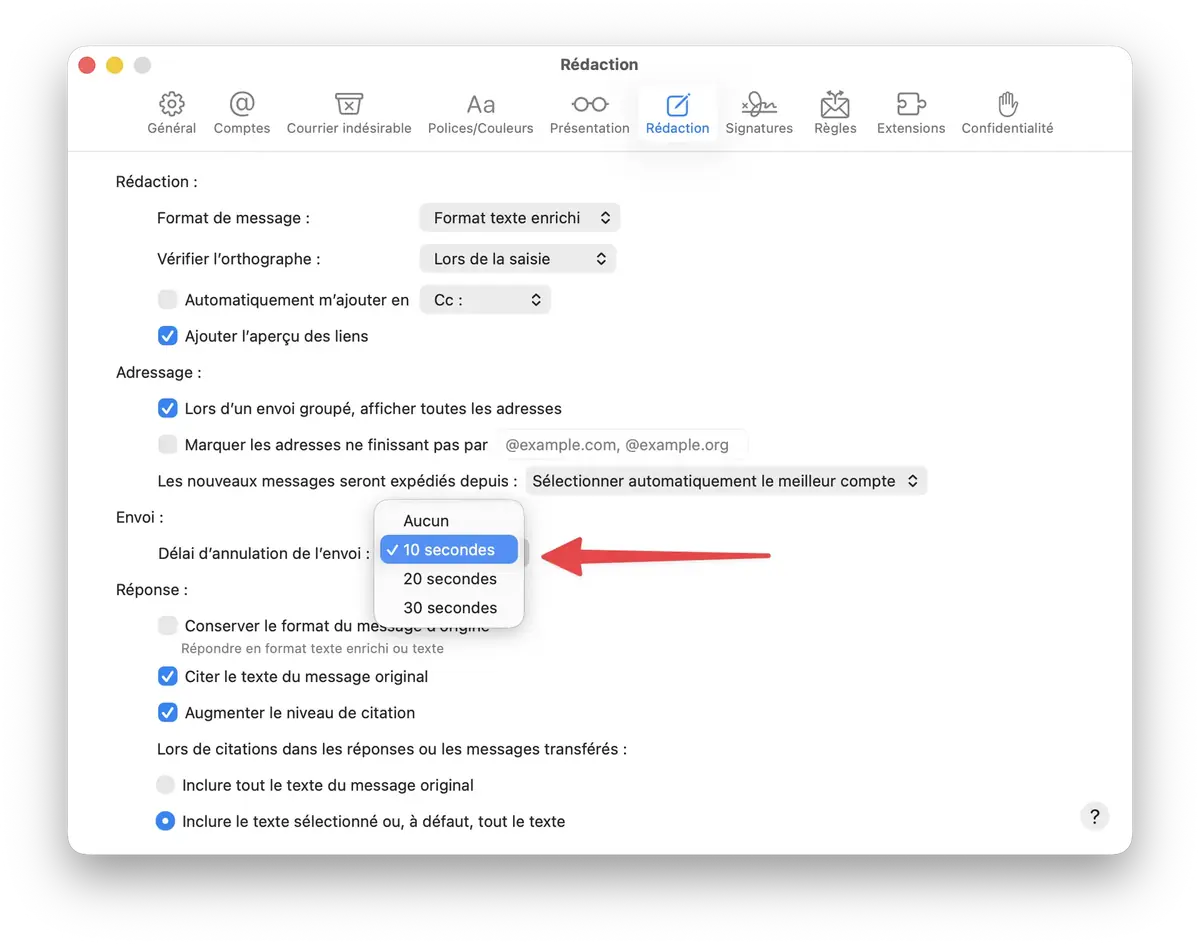This screenshot has height=944, width=1200.
Task: Switch to Présentation settings
Action: [x=589, y=112]
